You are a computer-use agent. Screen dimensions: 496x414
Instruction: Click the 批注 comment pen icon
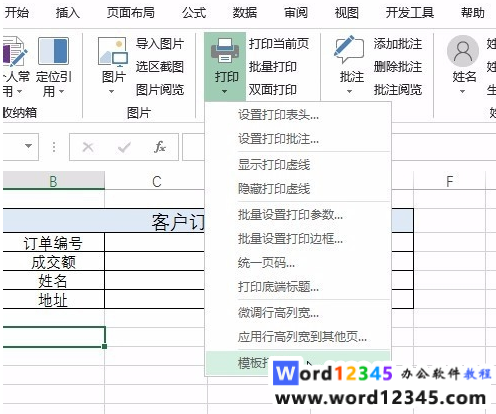[x=349, y=49]
